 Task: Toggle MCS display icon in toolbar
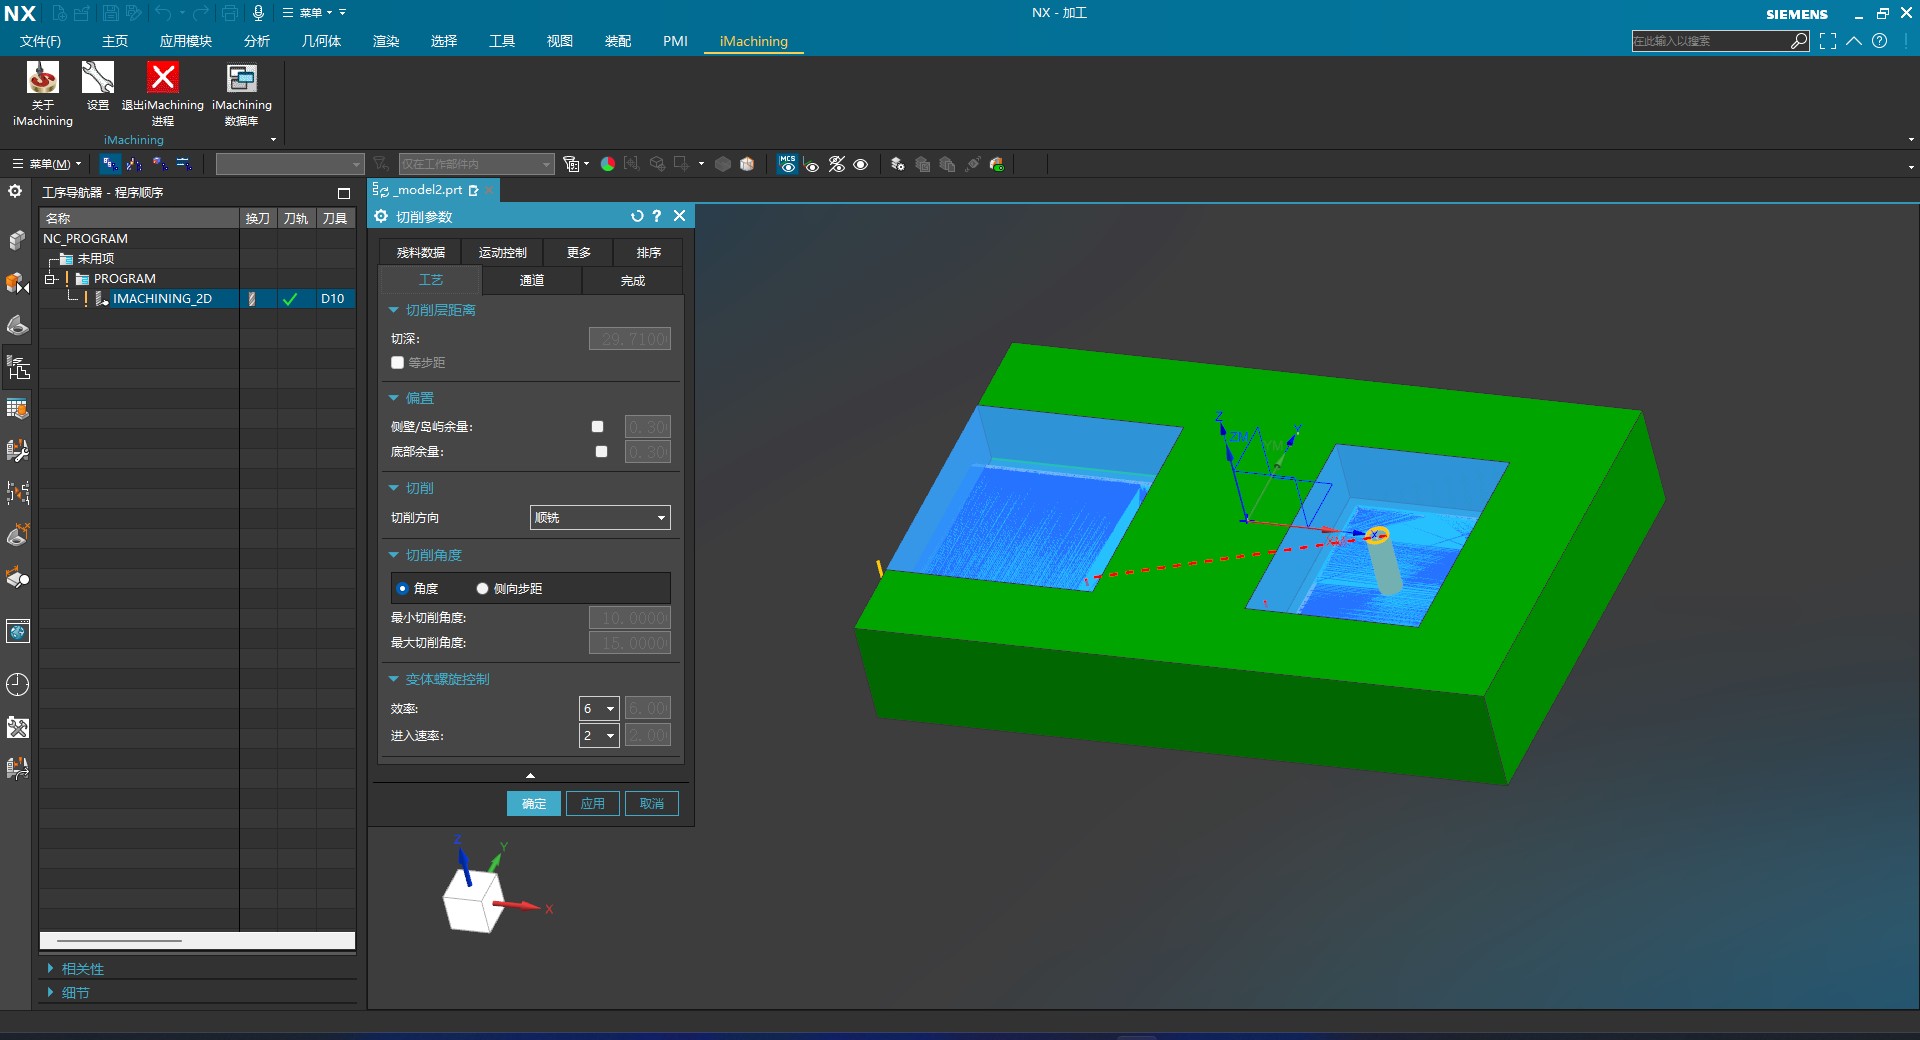[788, 164]
